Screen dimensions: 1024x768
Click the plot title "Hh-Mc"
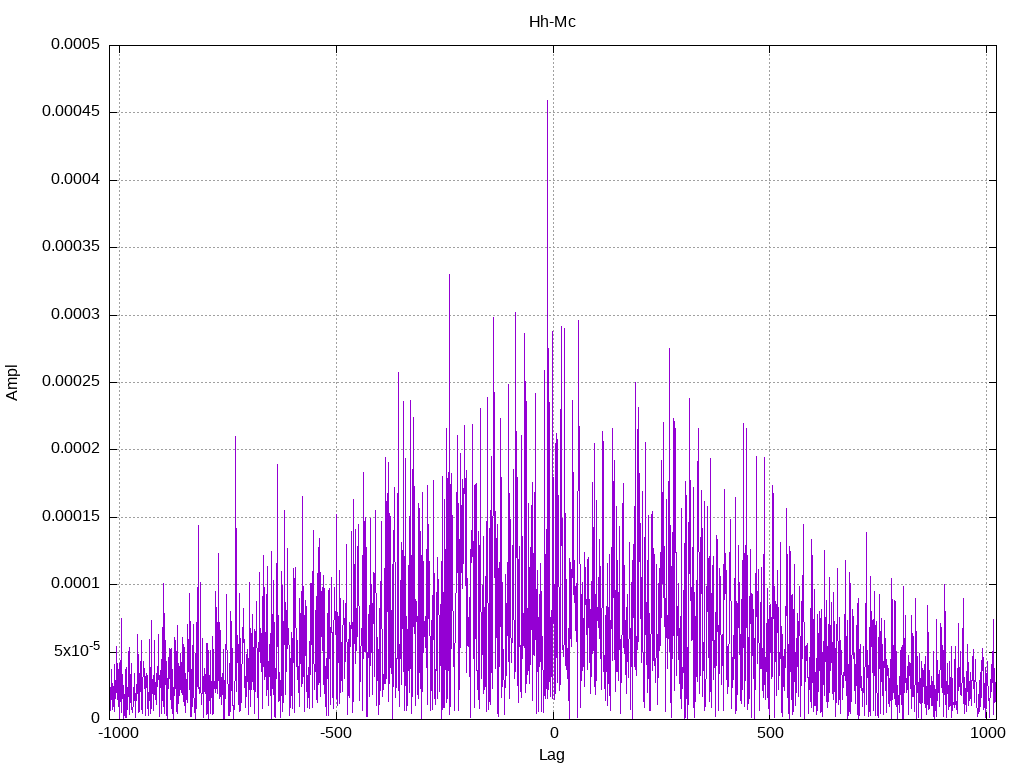(x=552, y=22)
